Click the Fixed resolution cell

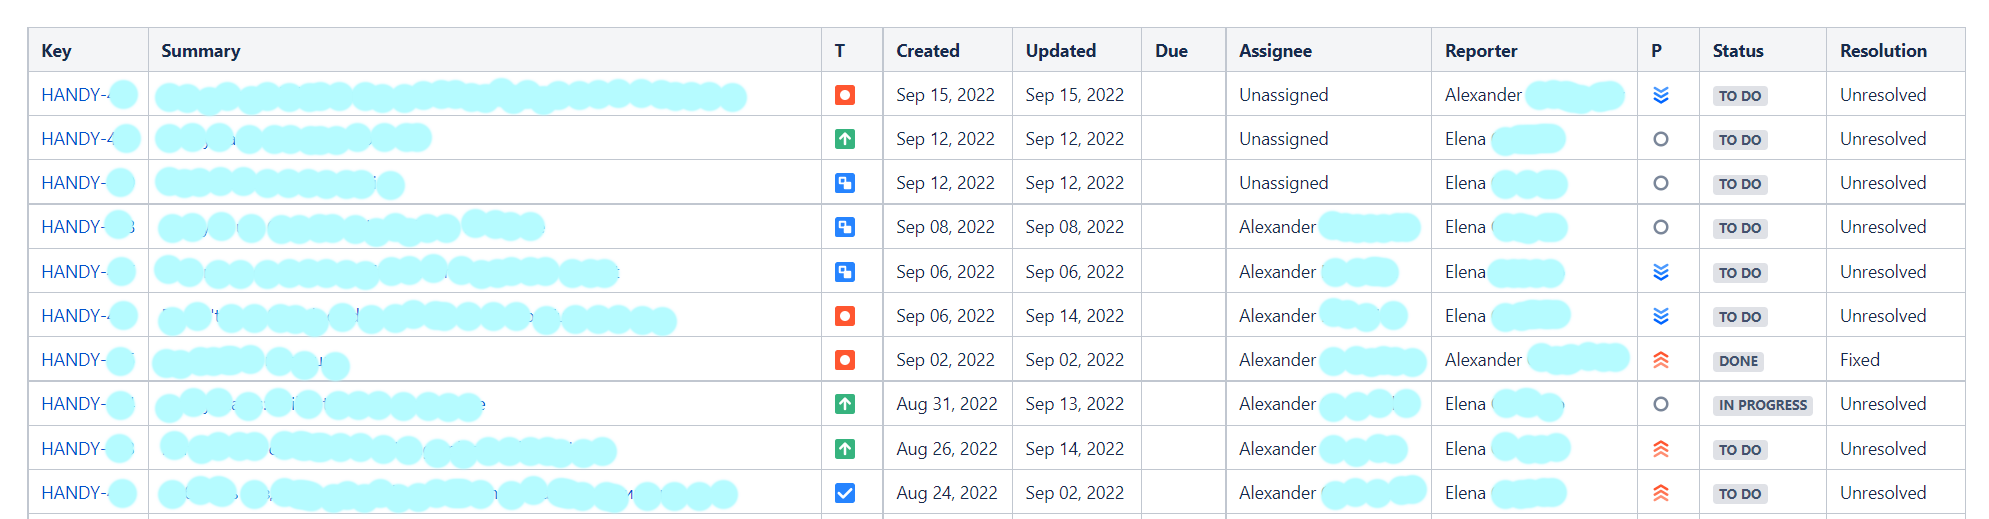[1860, 360]
